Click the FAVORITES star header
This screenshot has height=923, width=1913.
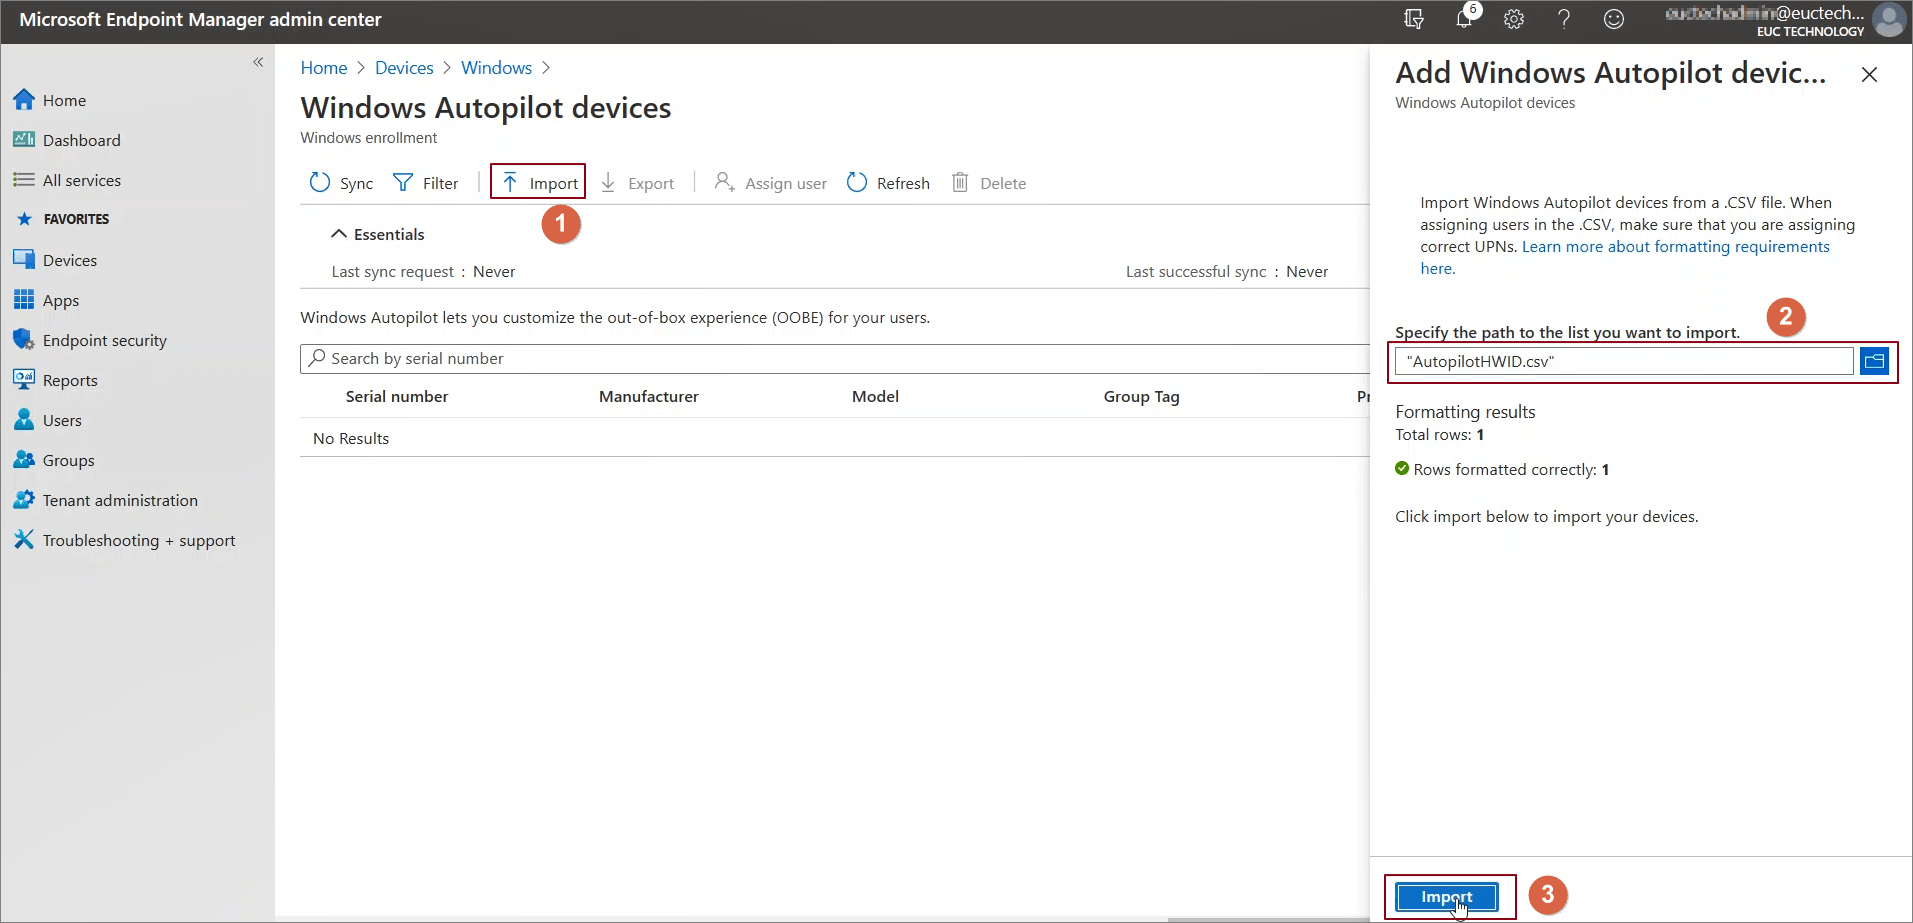64,219
